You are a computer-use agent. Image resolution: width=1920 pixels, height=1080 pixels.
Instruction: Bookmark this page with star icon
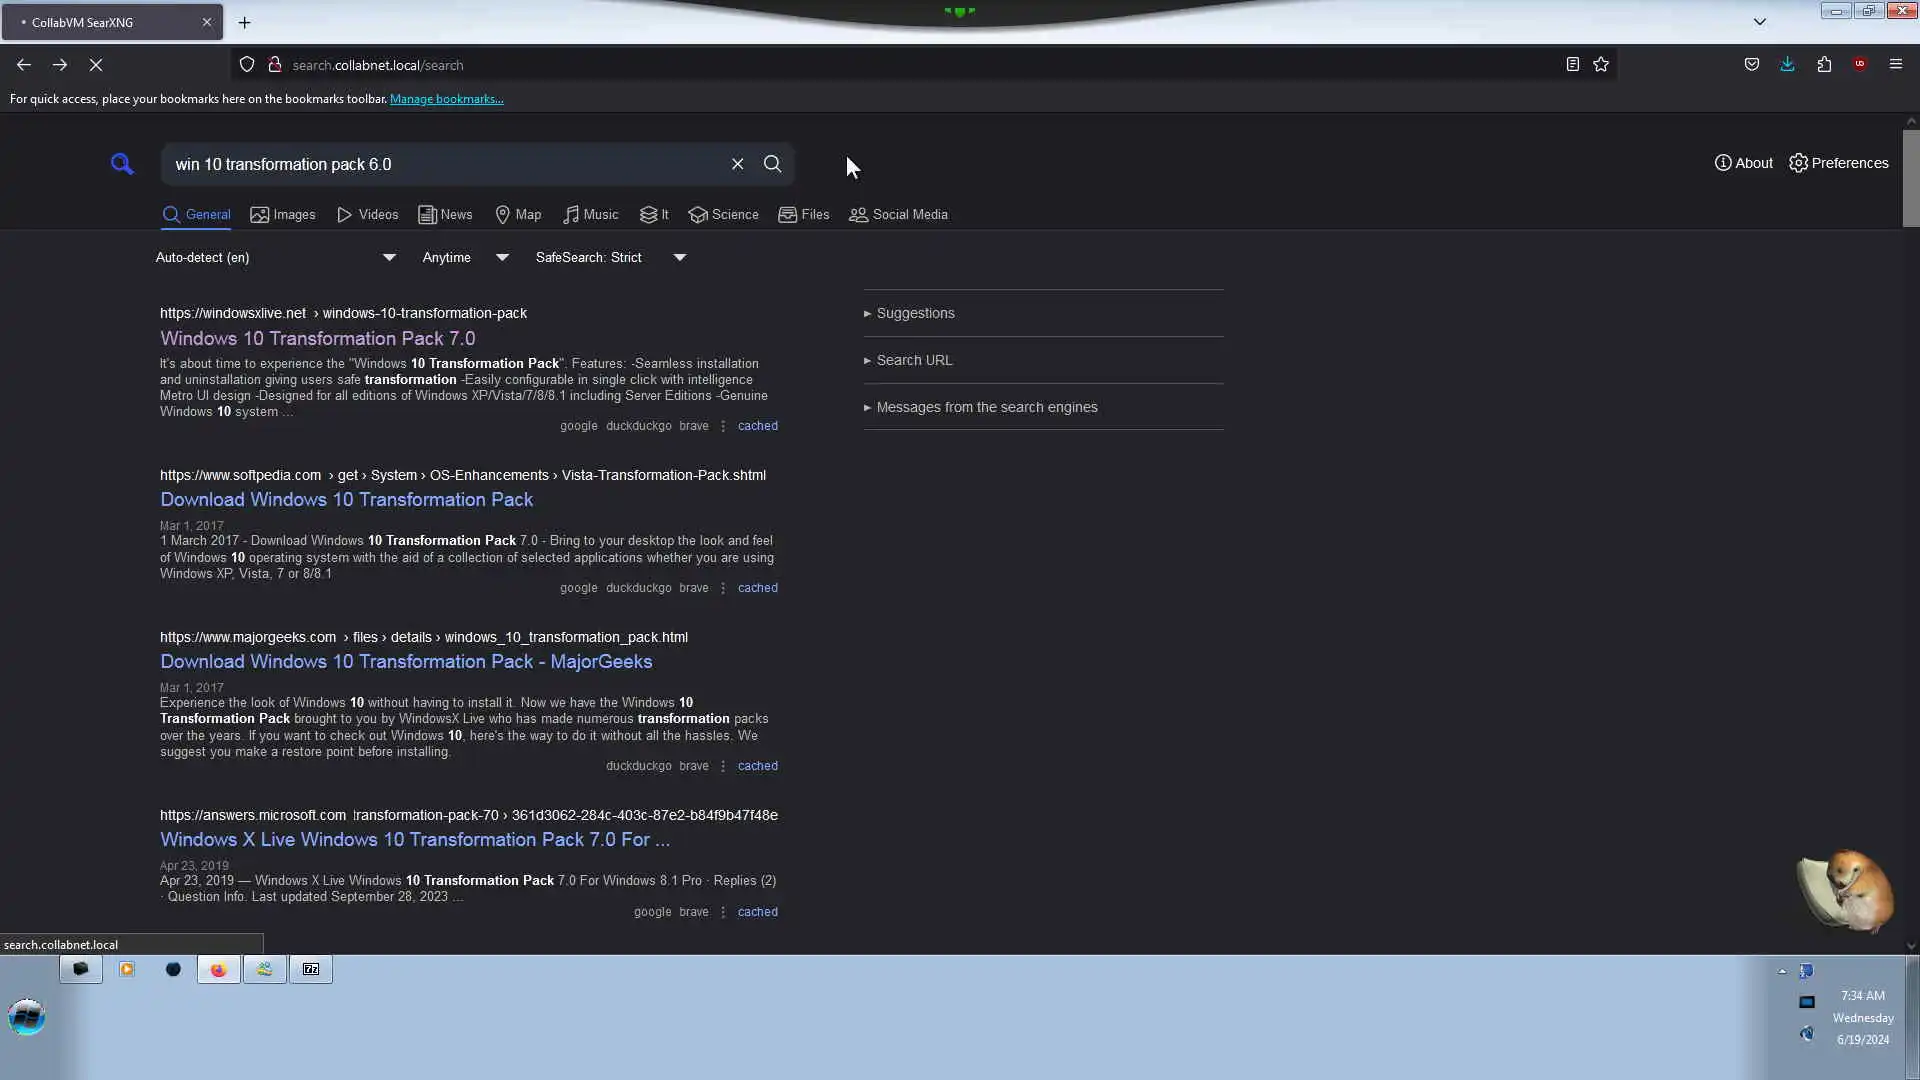point(1601,65)
